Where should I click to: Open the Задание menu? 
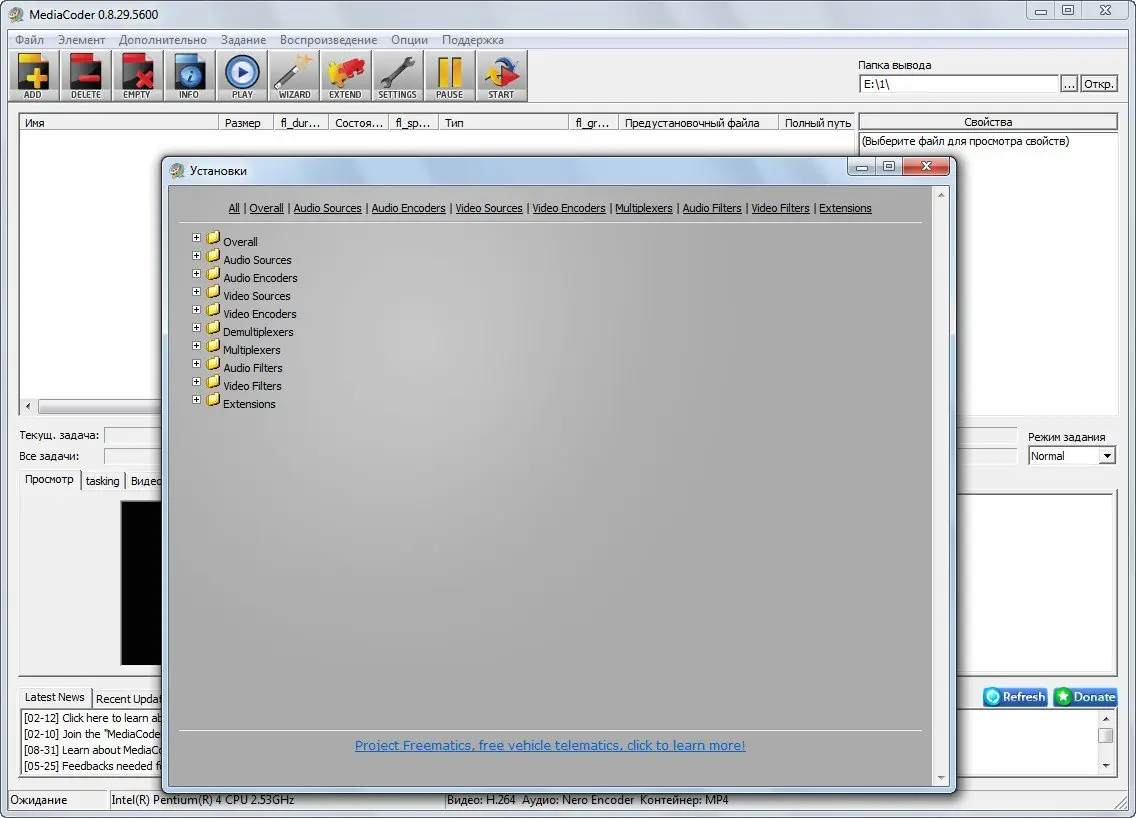pyautogui.click(x=243, y=40)
